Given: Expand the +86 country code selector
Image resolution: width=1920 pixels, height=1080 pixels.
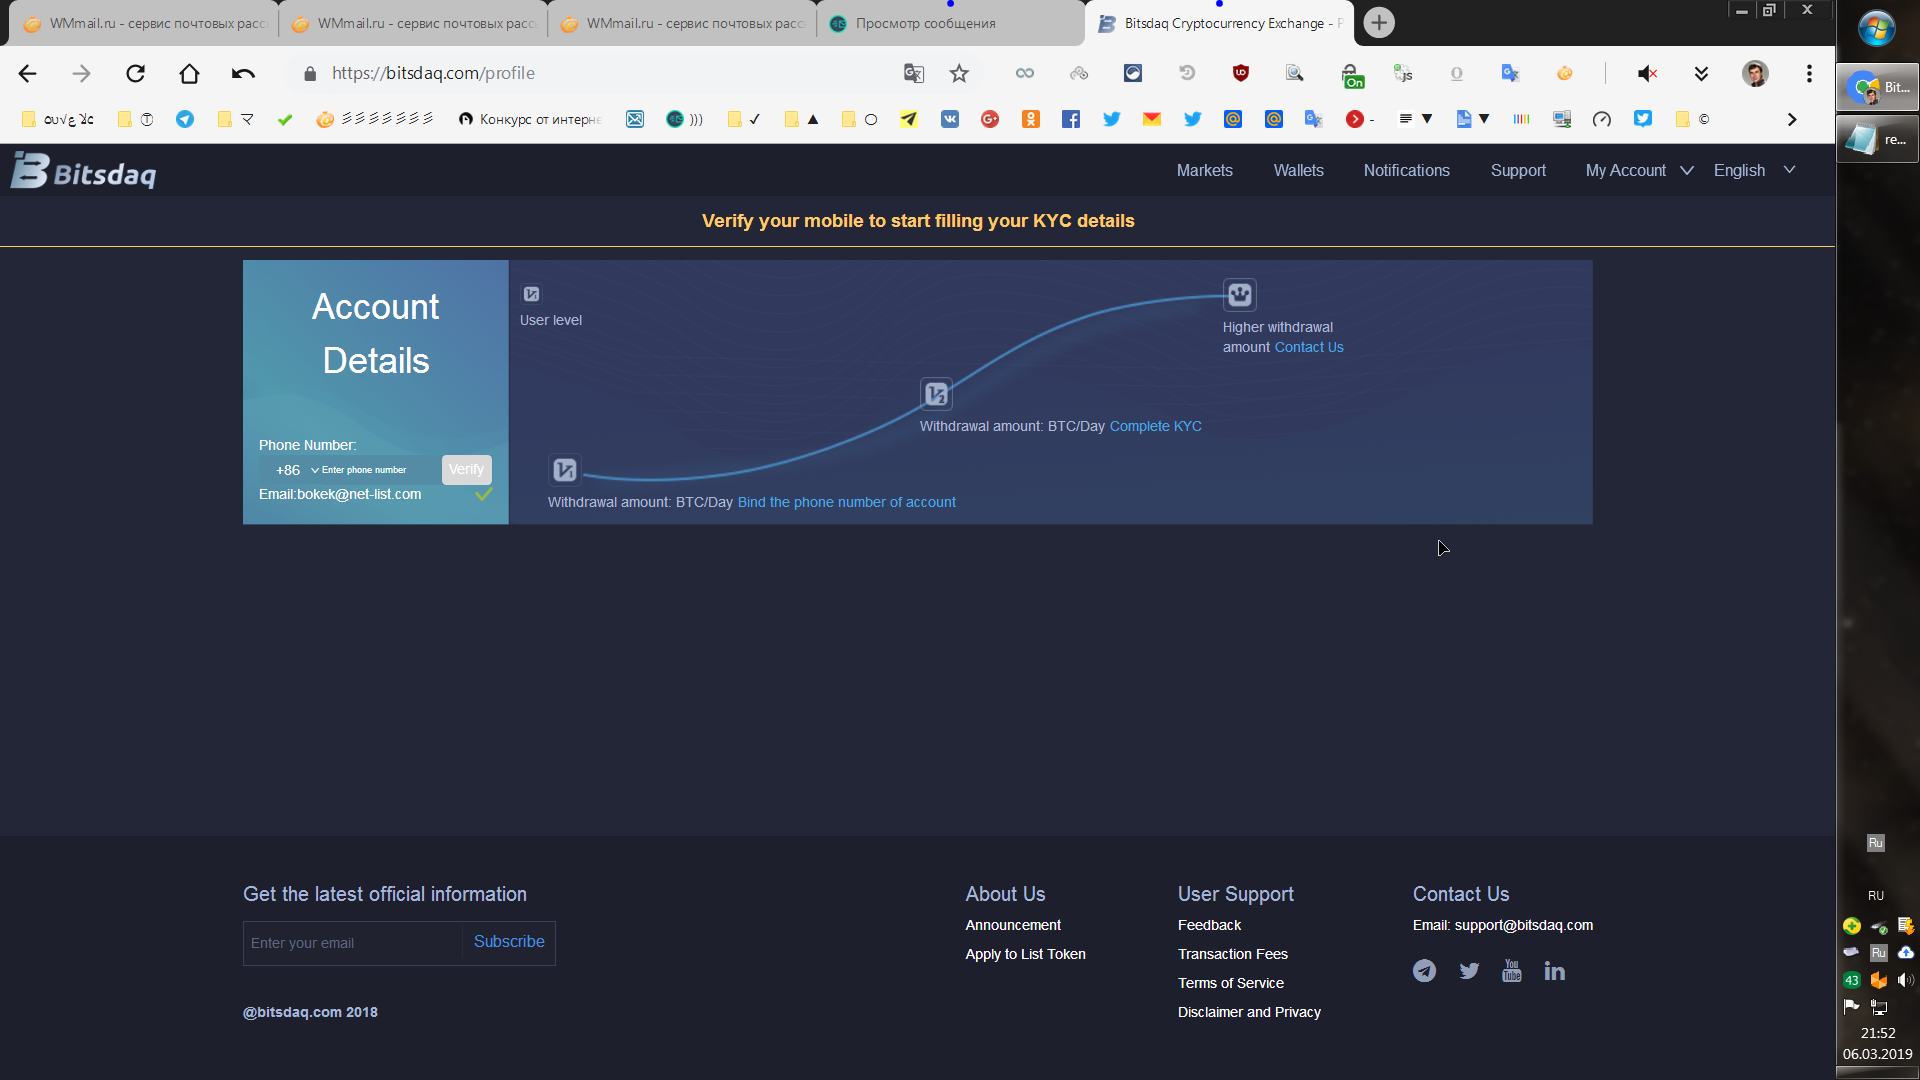Looking at the screenshot, I should (297, 470).
